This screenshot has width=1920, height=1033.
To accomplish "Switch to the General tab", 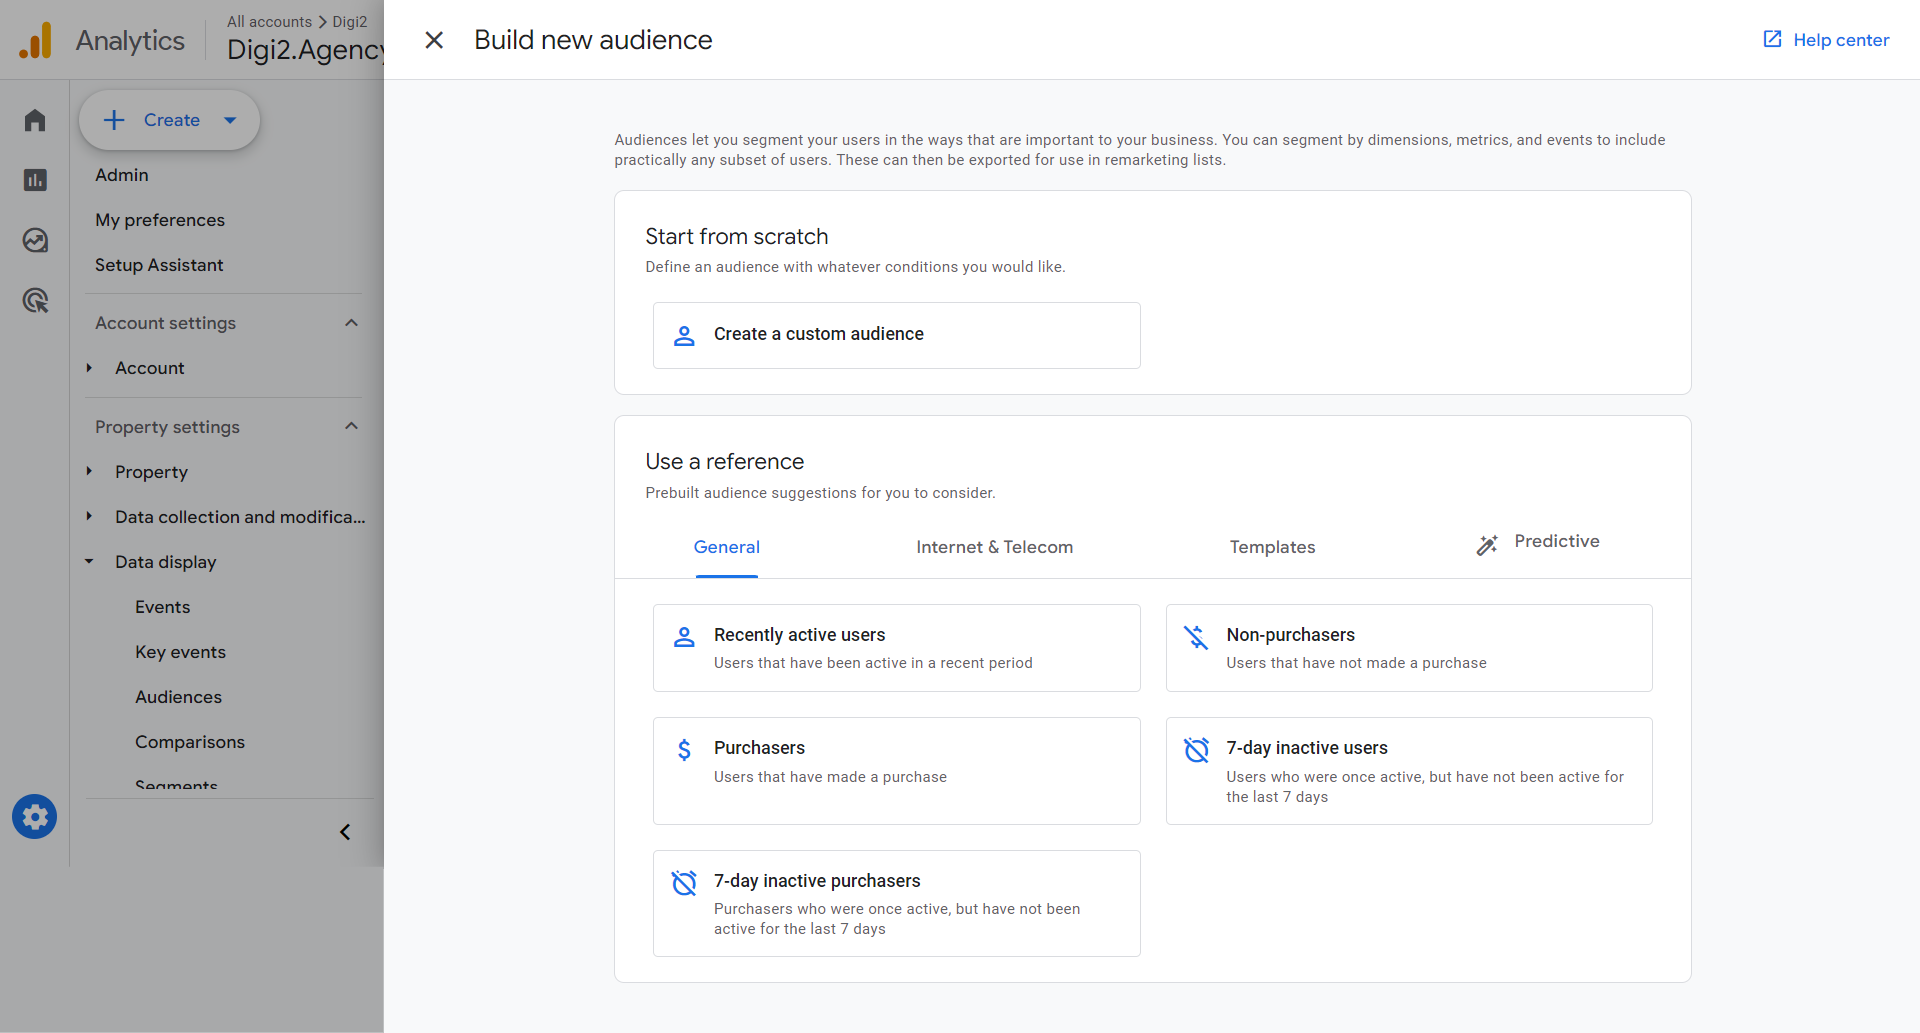I will pyautogui.click(x=727, y=547).
